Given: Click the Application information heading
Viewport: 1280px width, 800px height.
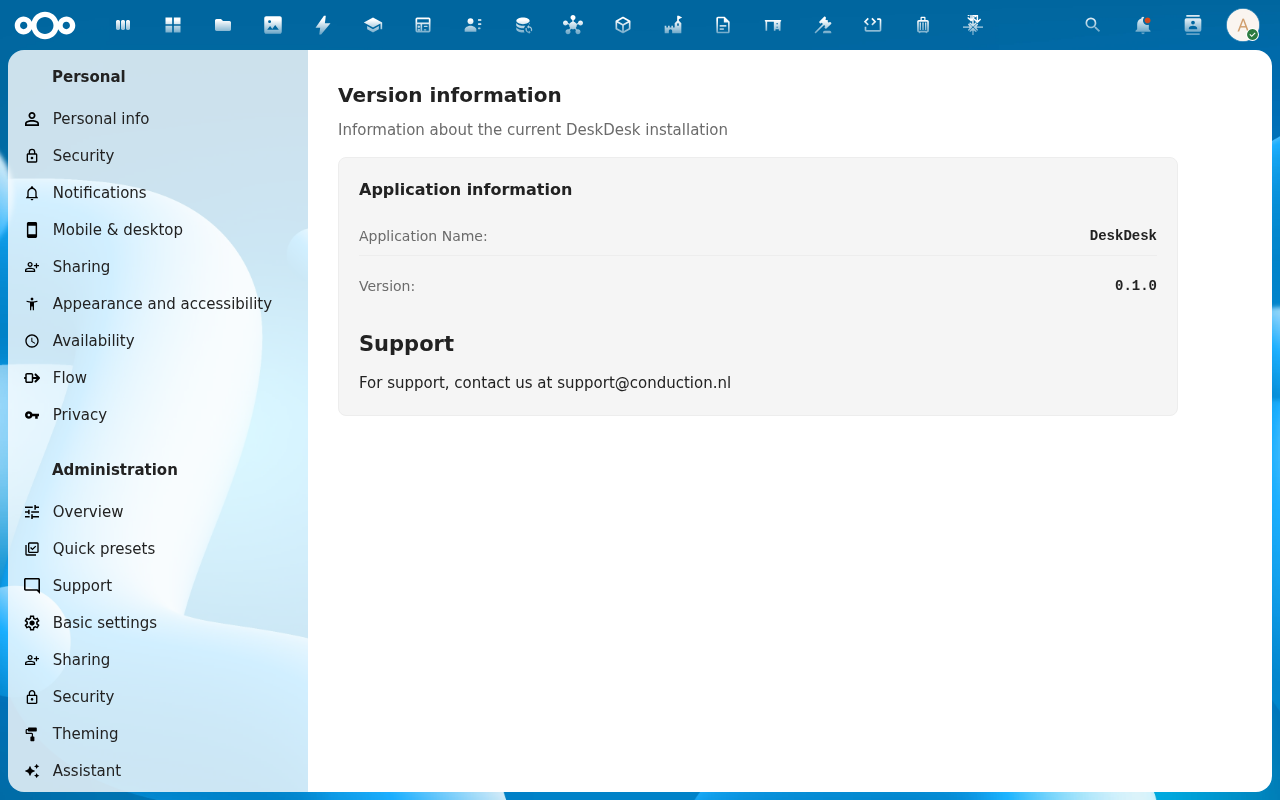Looking at the screenshot, I should [465, 190].
